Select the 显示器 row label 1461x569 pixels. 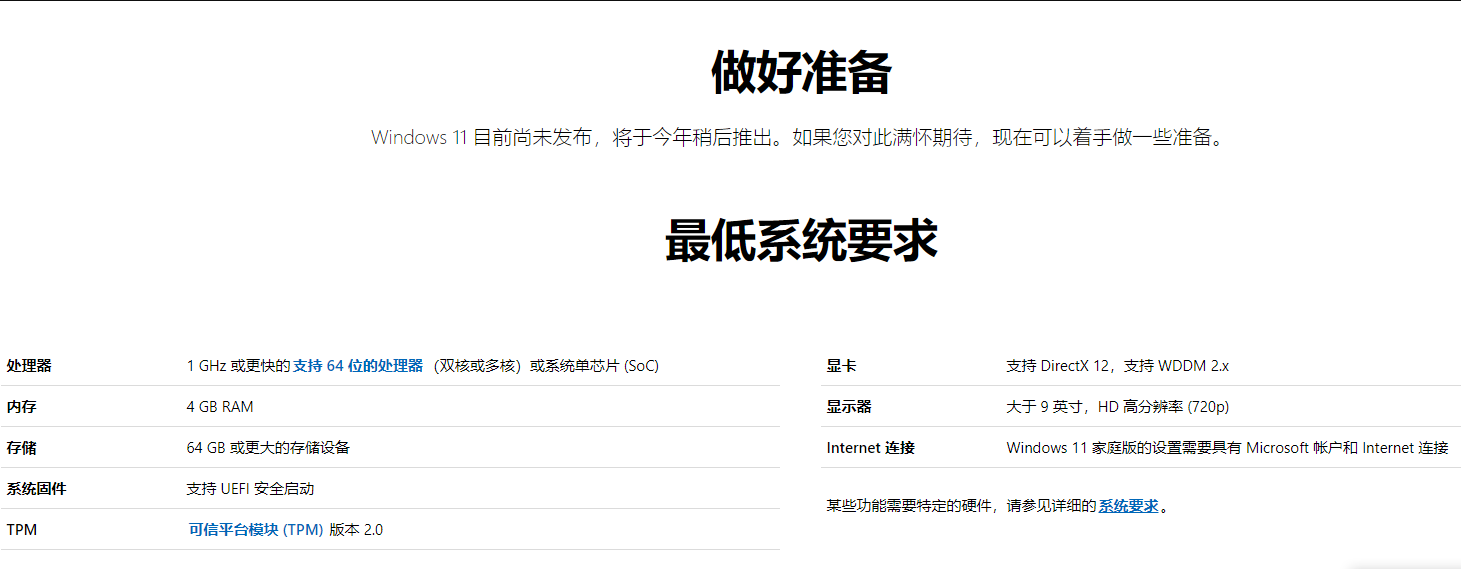pyautogui.click(x=849, y=407)
